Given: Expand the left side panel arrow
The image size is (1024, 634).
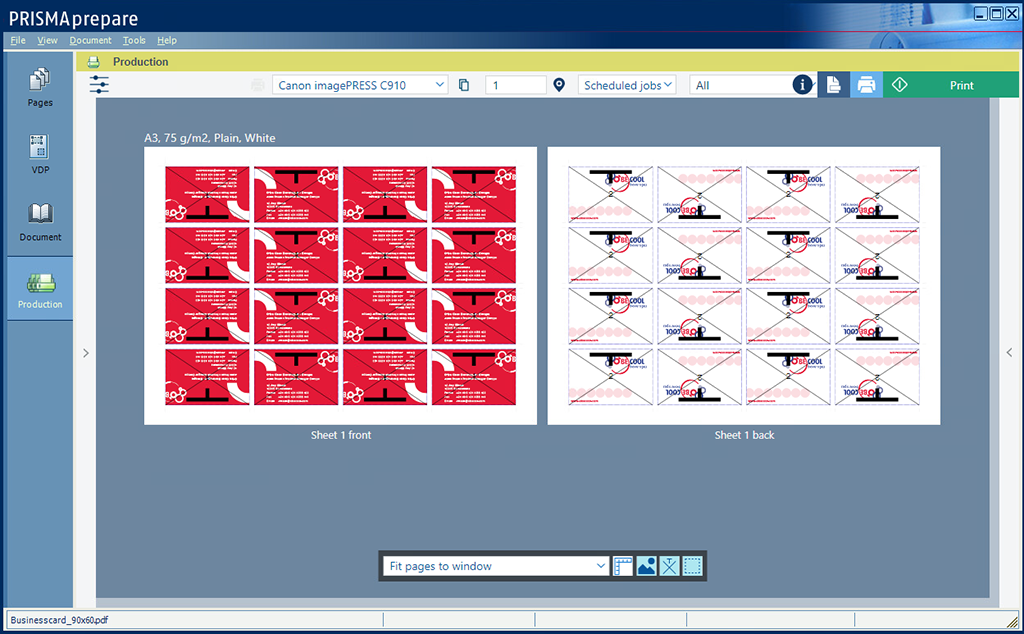Looking at the screenshot, I should coord(86,353).
